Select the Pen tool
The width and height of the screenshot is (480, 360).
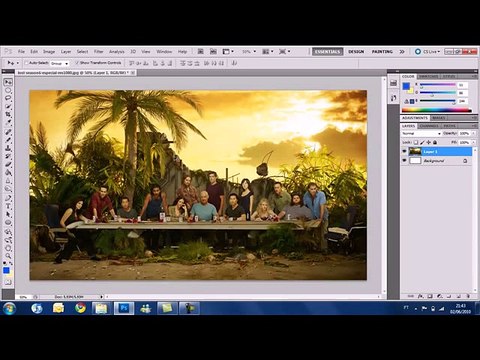[x=8, y=198]
